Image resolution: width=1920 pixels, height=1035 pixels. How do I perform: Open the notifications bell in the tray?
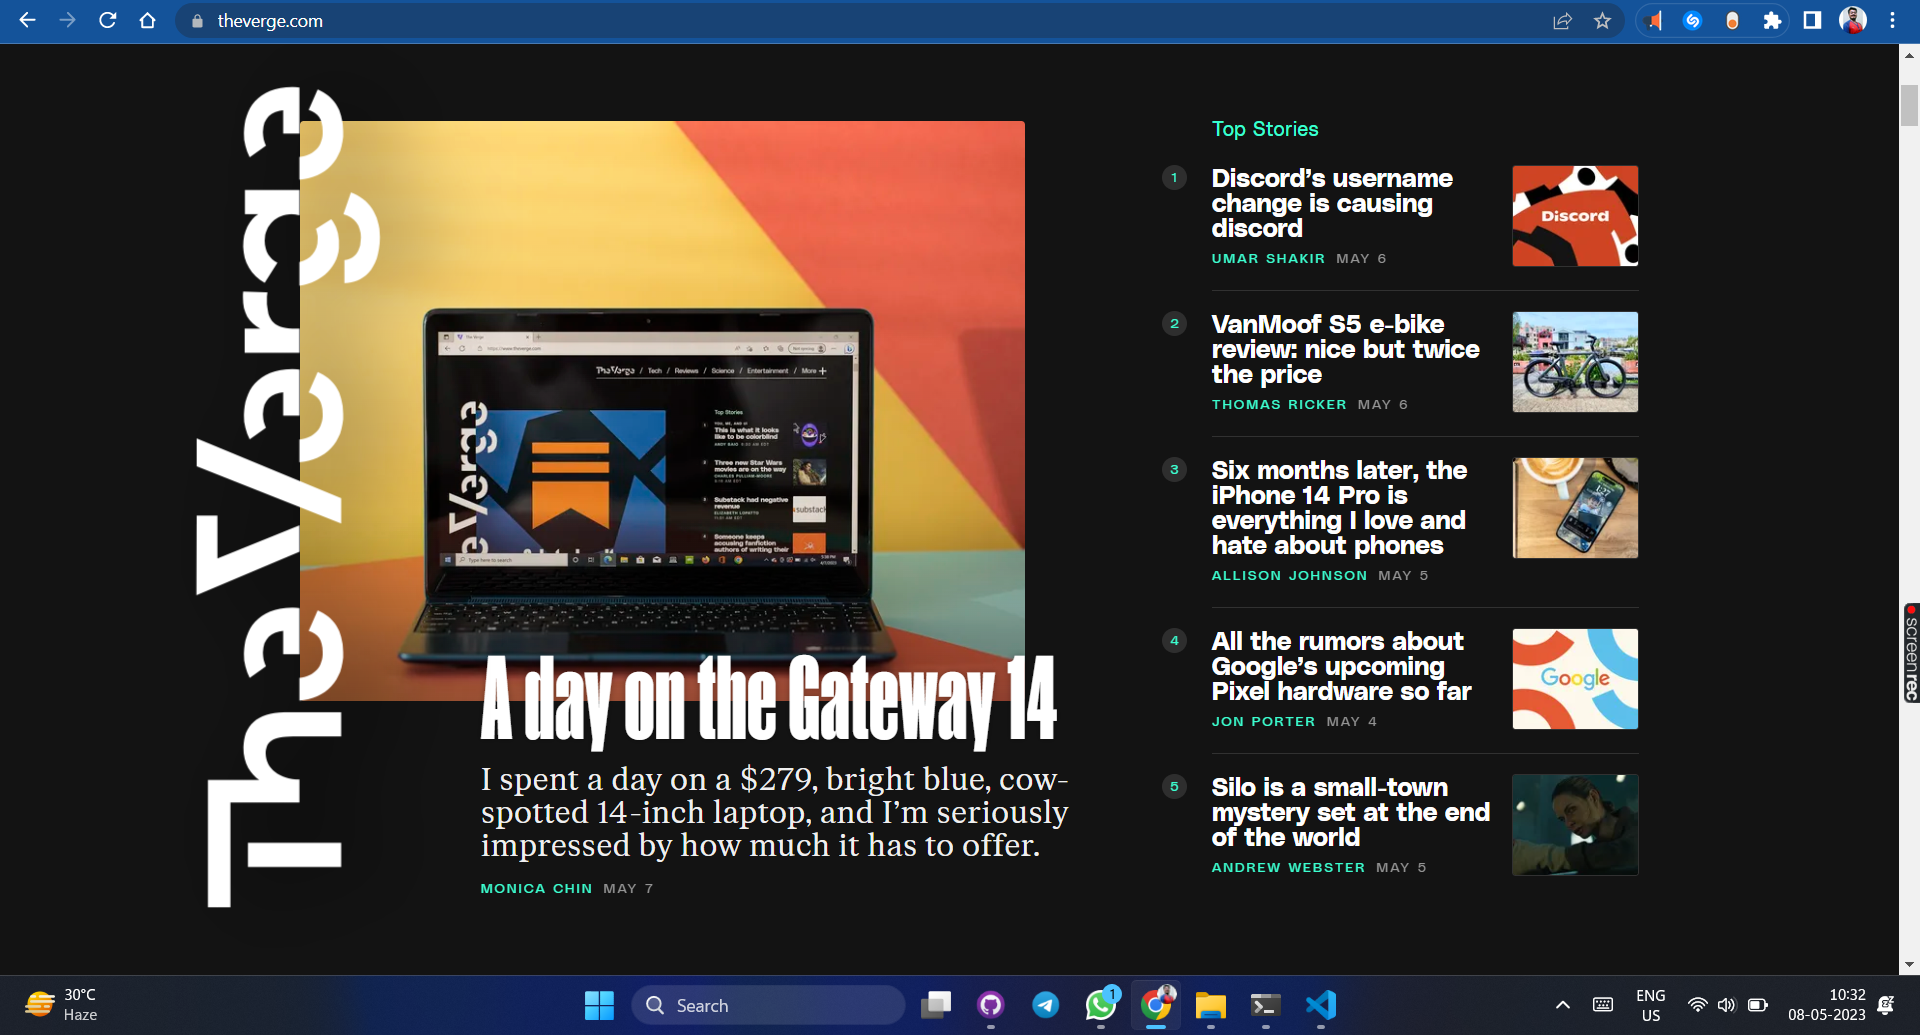click(x=1886, y=1005)
